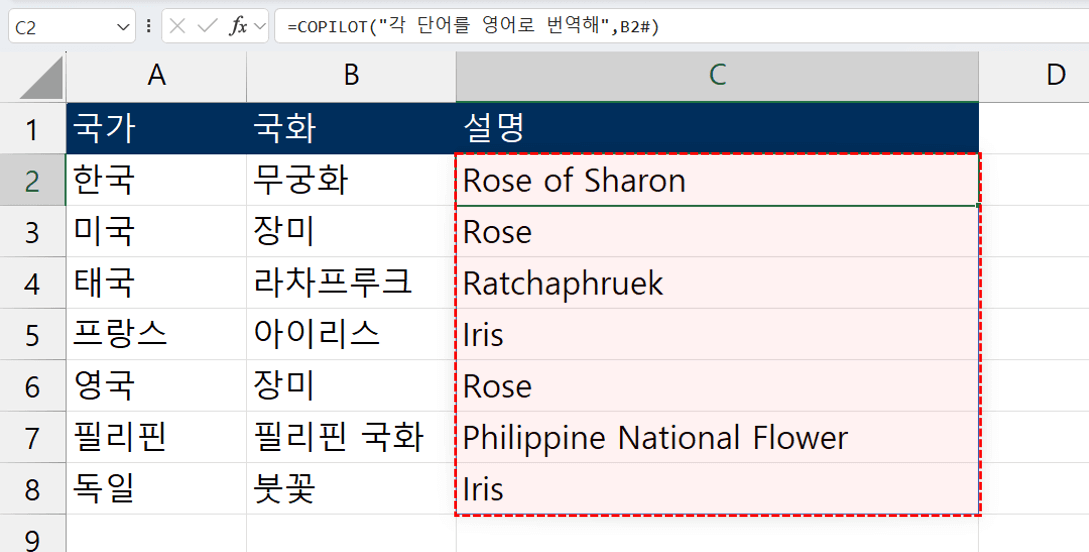Select the row 9 header
The height and width of the screenshot is (552, 1089).
(32, 538)
